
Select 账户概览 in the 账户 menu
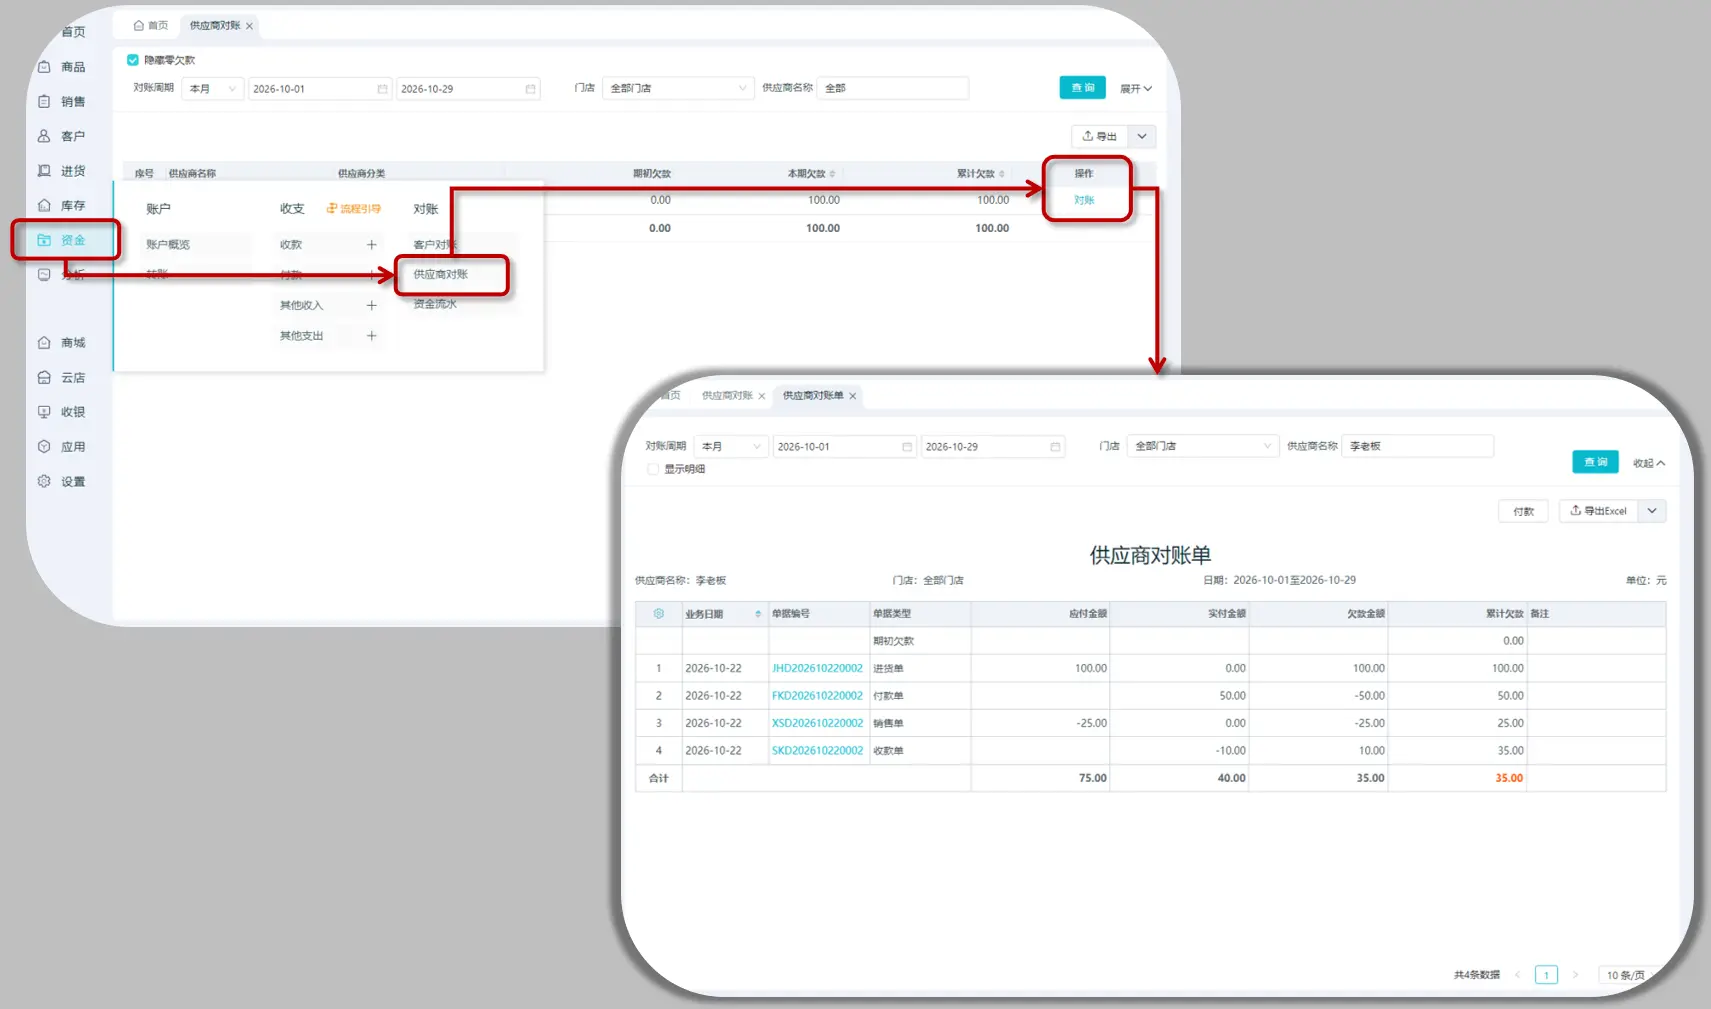pos(168,245)
